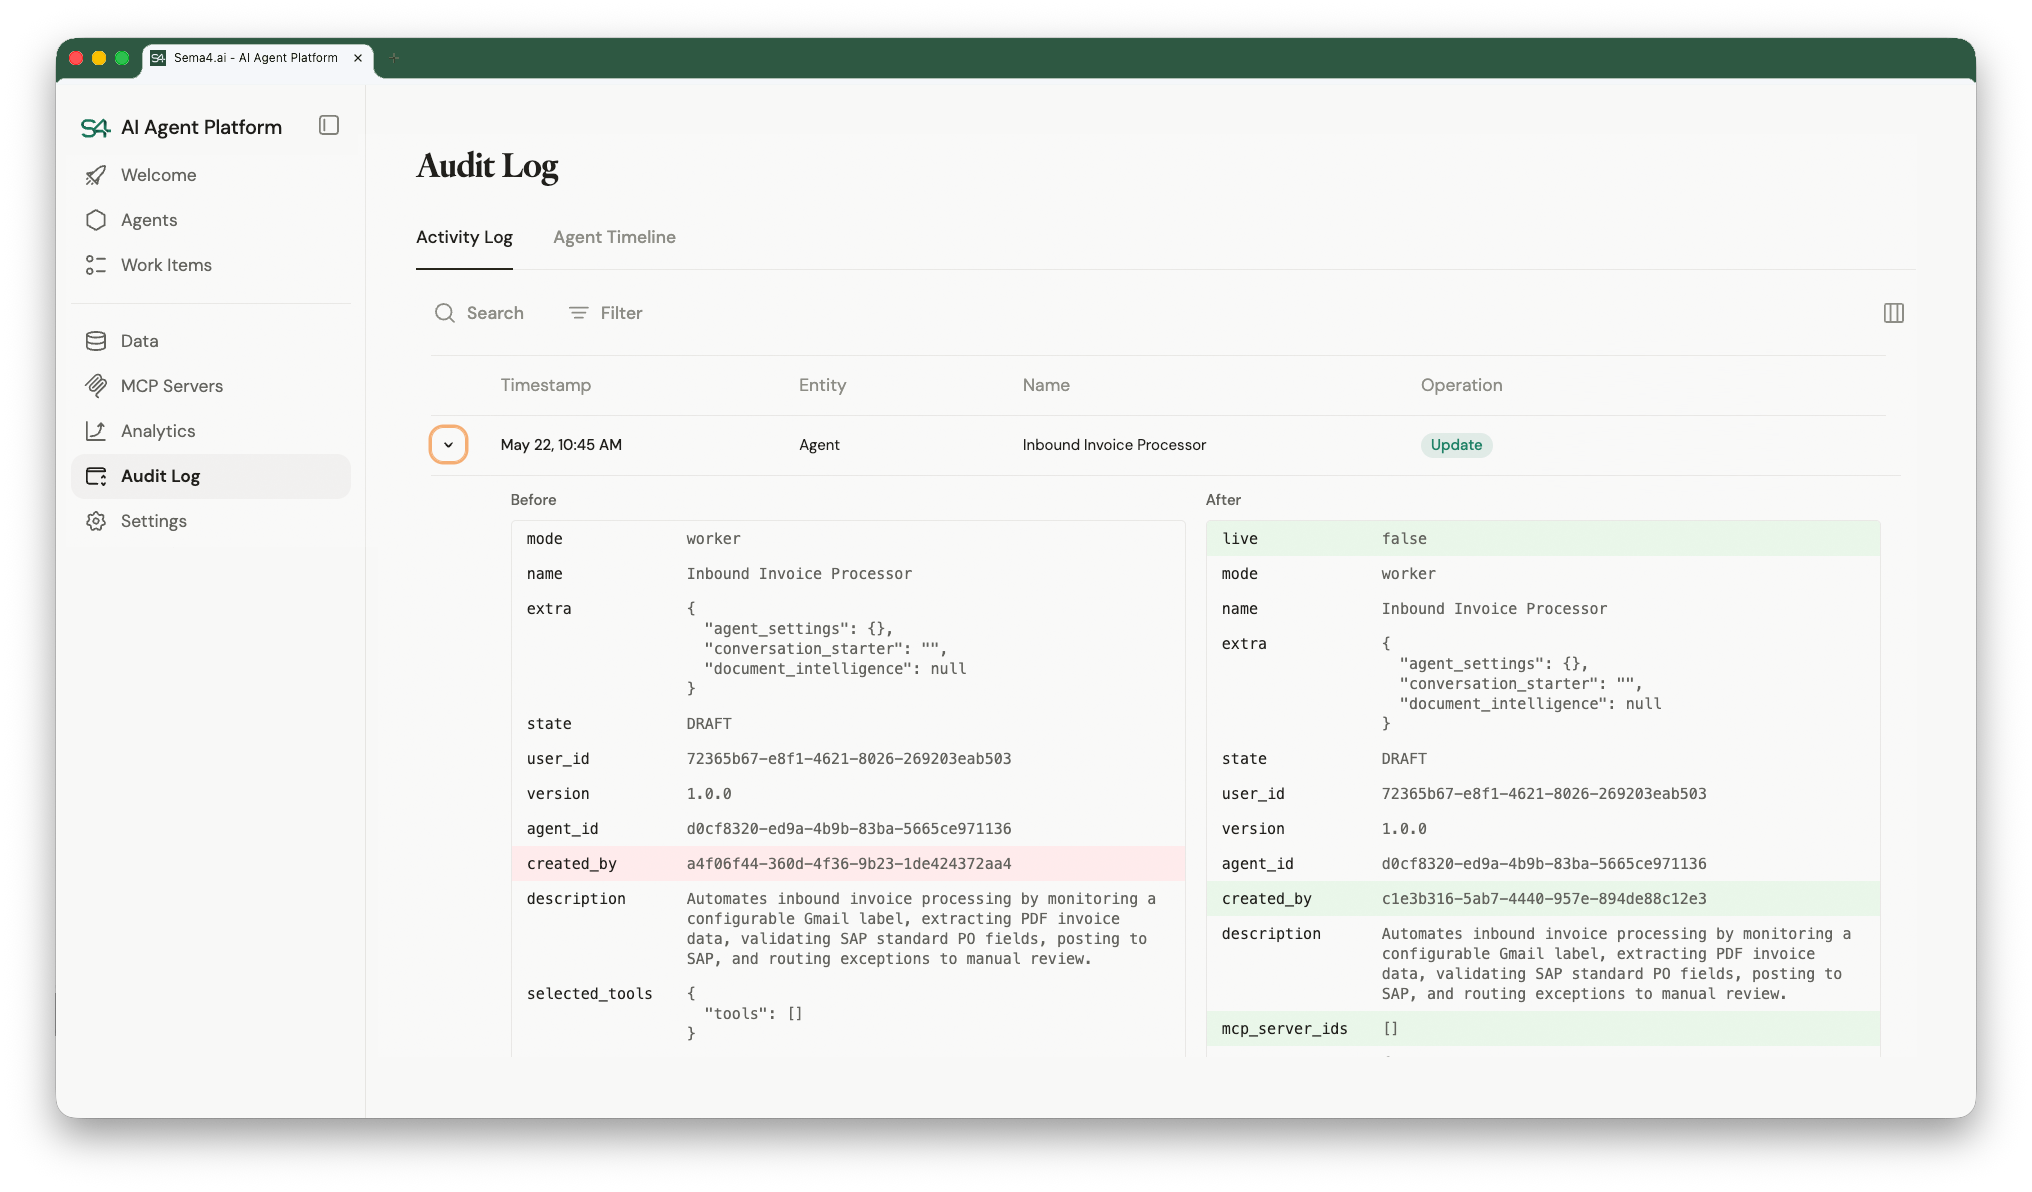This screenshot has height=1192, width=2032.
Task: Close the Sema4.ai browser tab
Action: (x=358, y=58)
